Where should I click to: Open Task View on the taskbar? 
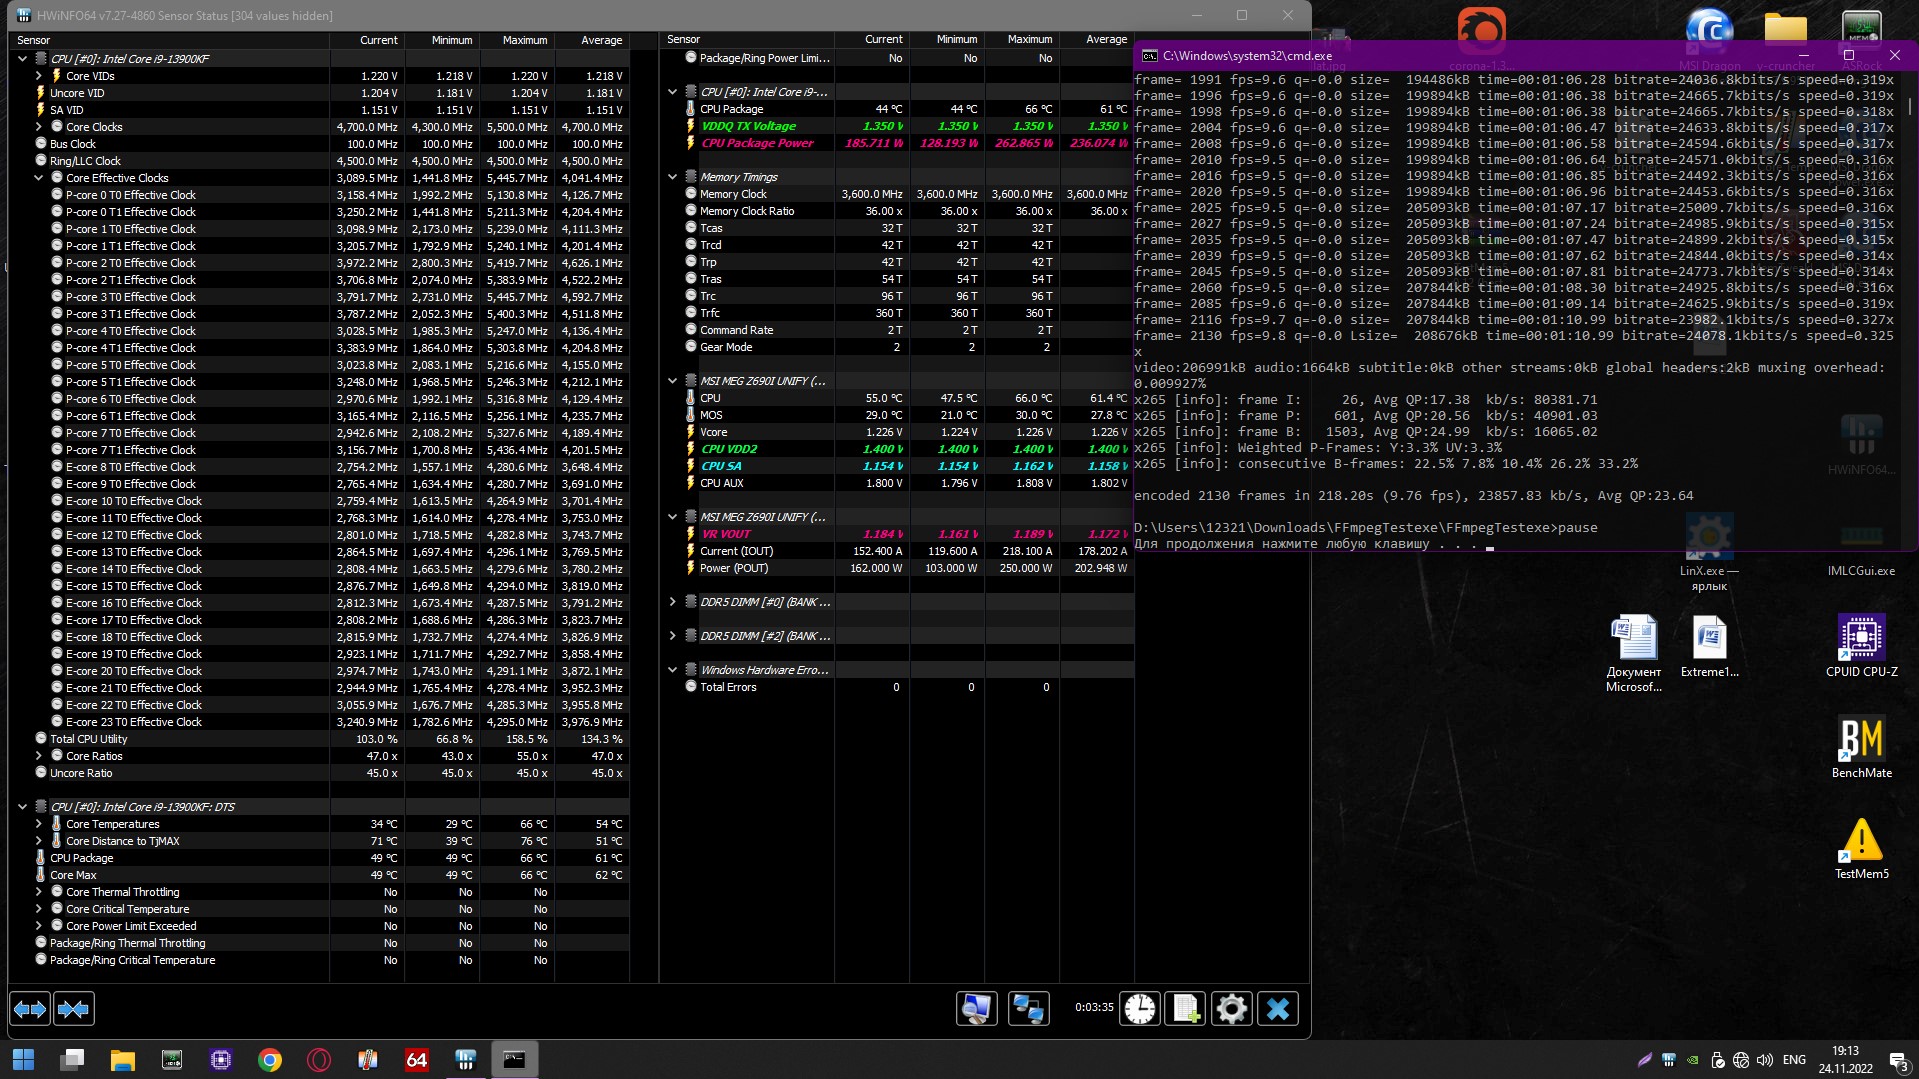[x=73, y=1059]
